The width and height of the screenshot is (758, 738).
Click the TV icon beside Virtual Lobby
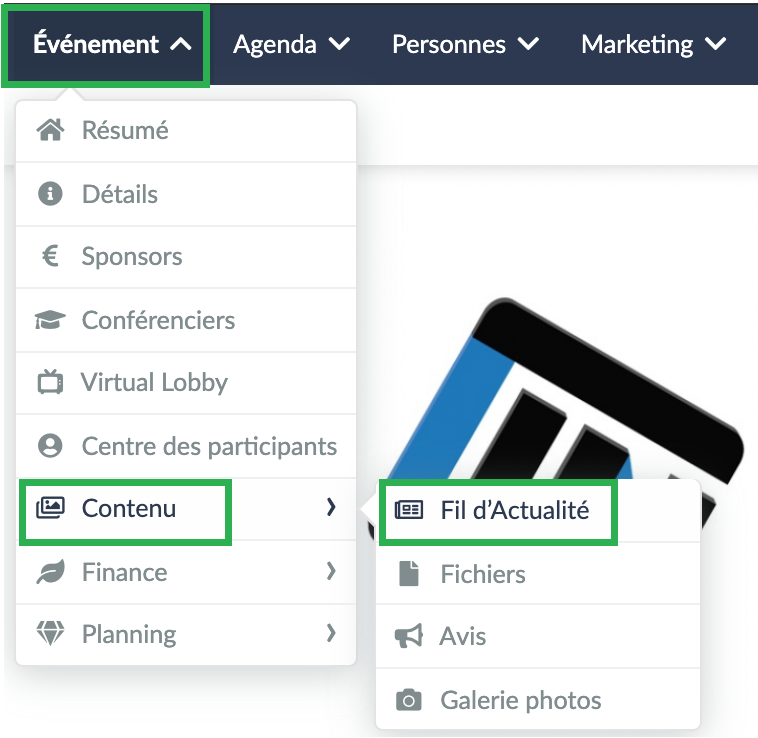pyautogui.click(x=50, y=382)
